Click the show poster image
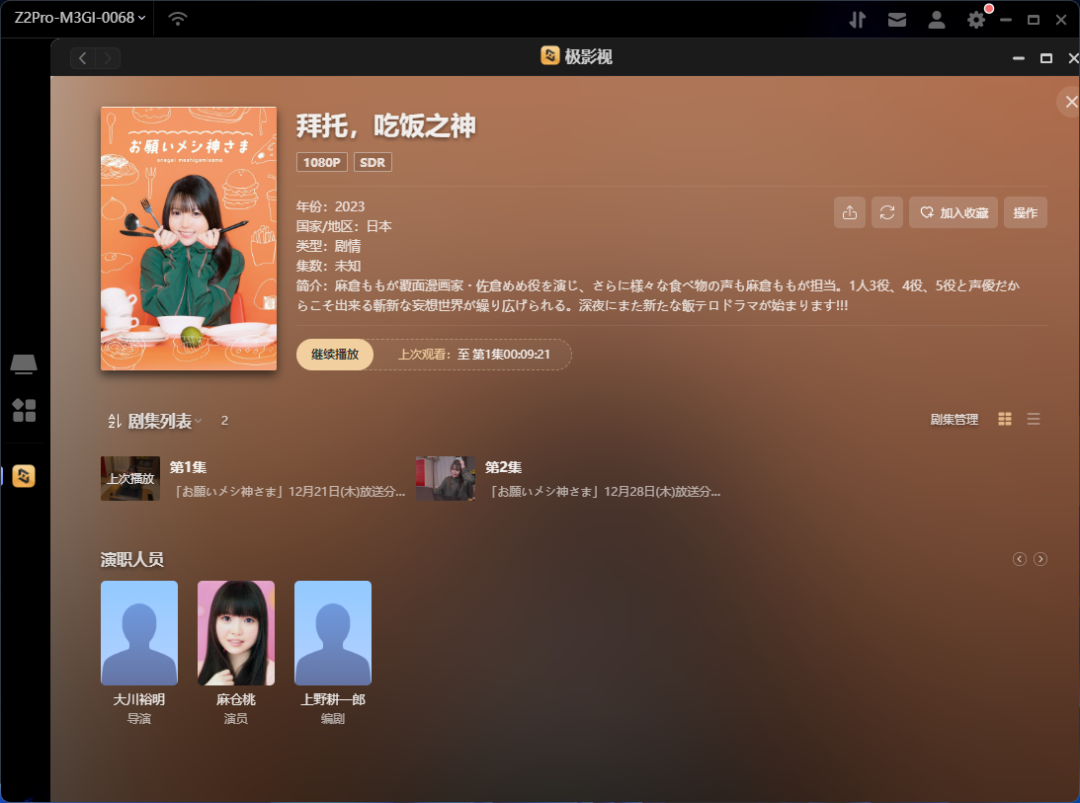1080x803 pixels. point(189,238)
